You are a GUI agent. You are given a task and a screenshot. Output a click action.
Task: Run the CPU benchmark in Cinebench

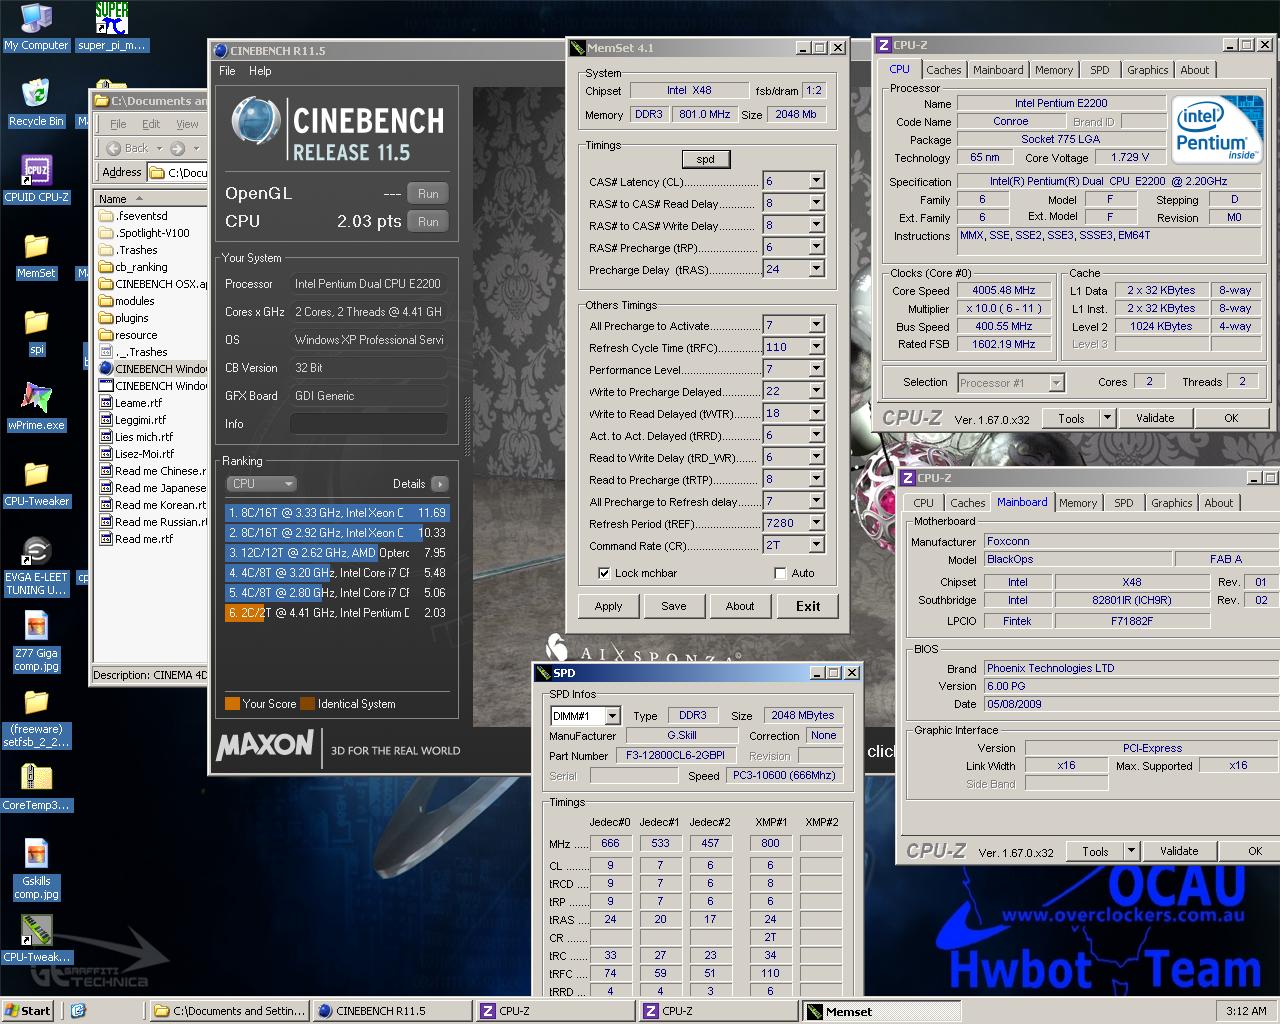pyautogui.click(x=428, y=222)
